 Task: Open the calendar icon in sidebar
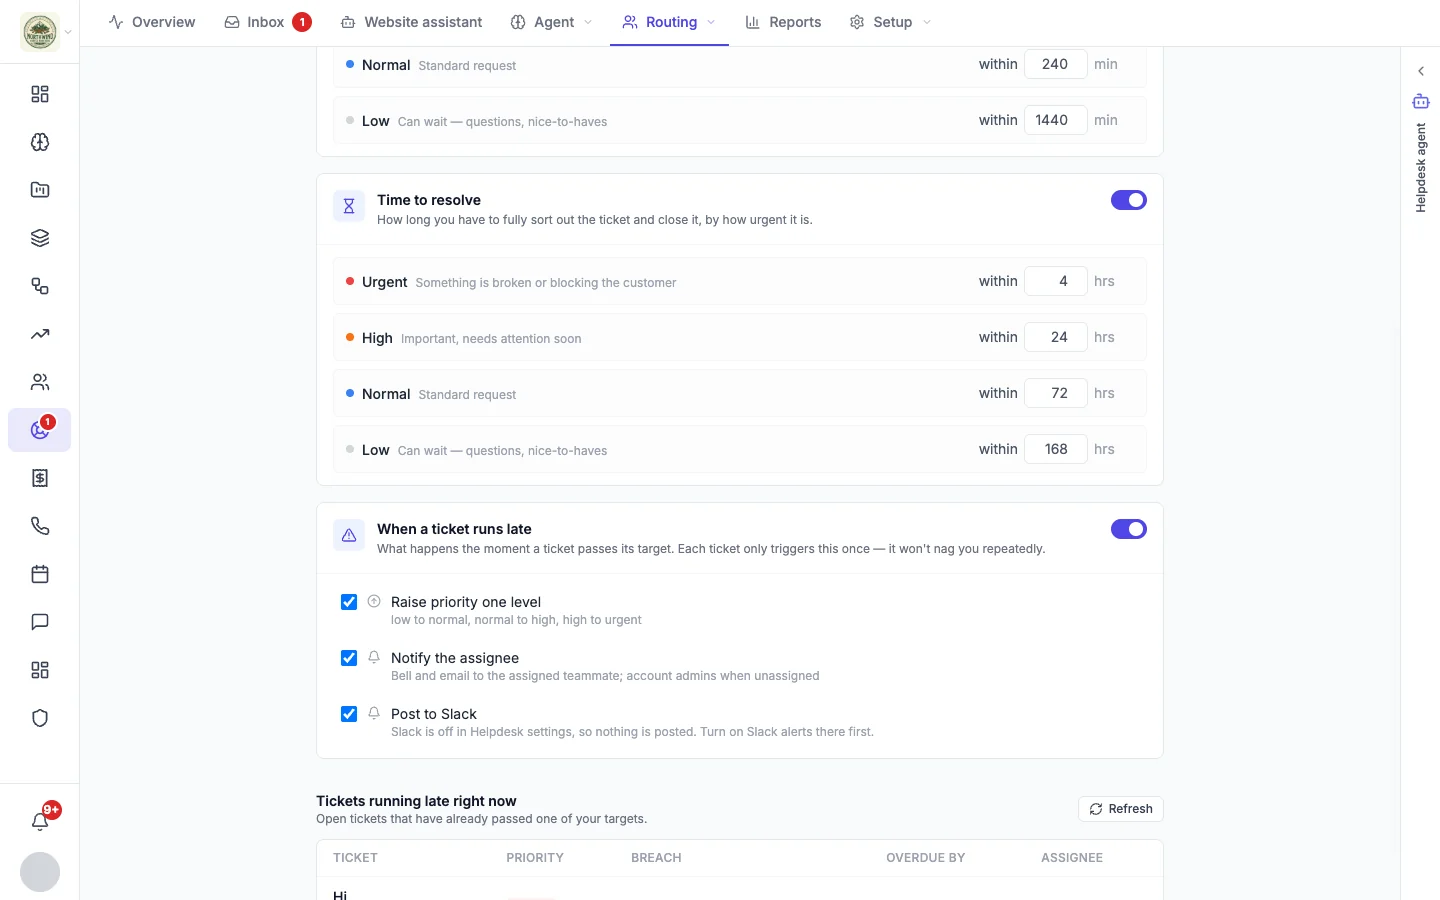[x=40, y=574]
